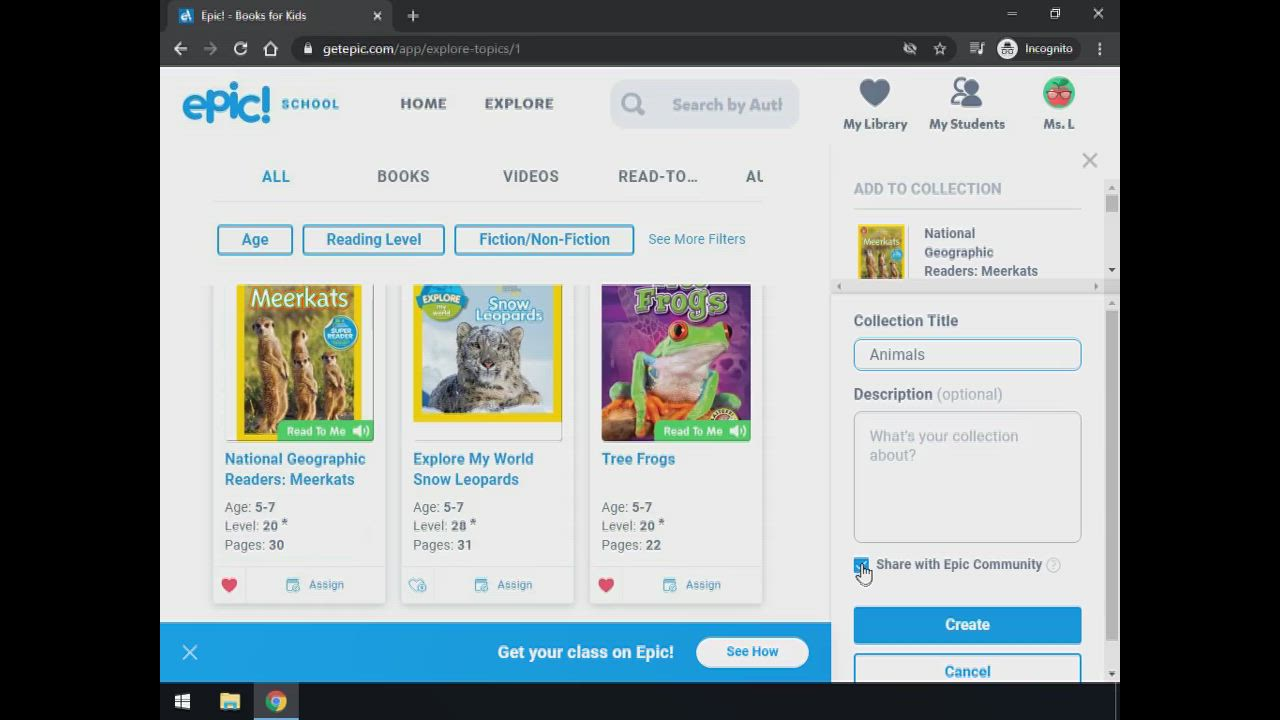This screenshot has width=1280, height=720.
Task: Expand See More Filters
Action: click(697, 239)
